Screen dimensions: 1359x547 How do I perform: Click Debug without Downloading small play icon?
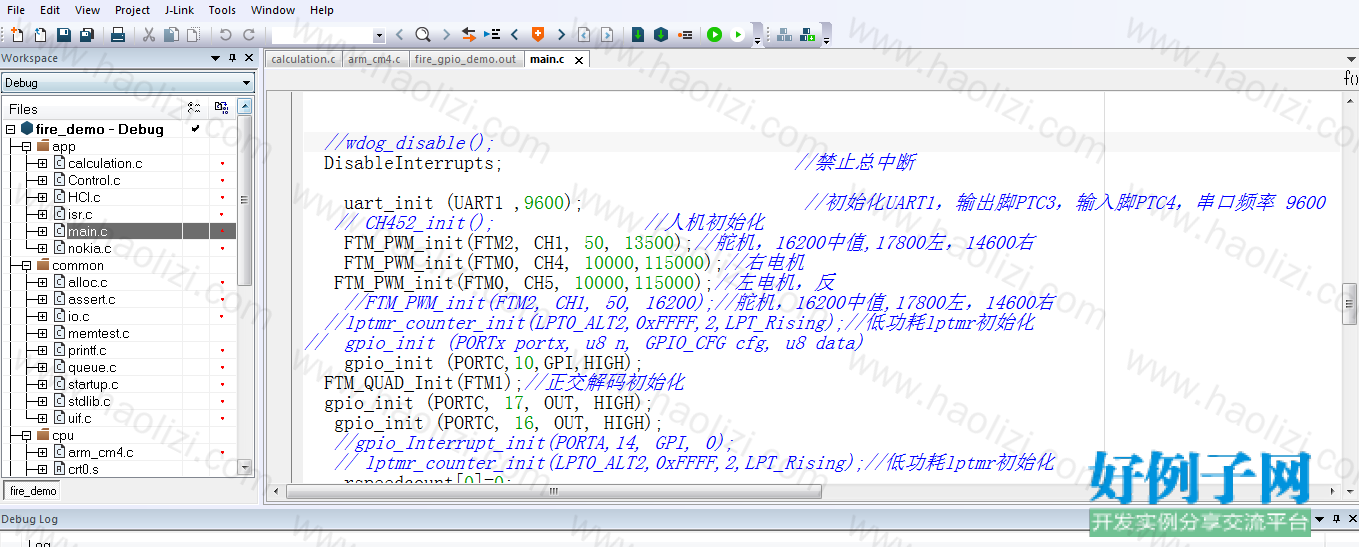738,35
